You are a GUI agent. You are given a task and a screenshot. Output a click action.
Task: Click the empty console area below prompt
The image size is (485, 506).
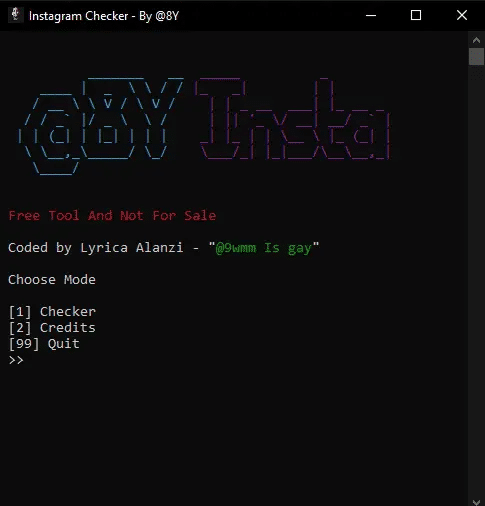click(233, 433)
